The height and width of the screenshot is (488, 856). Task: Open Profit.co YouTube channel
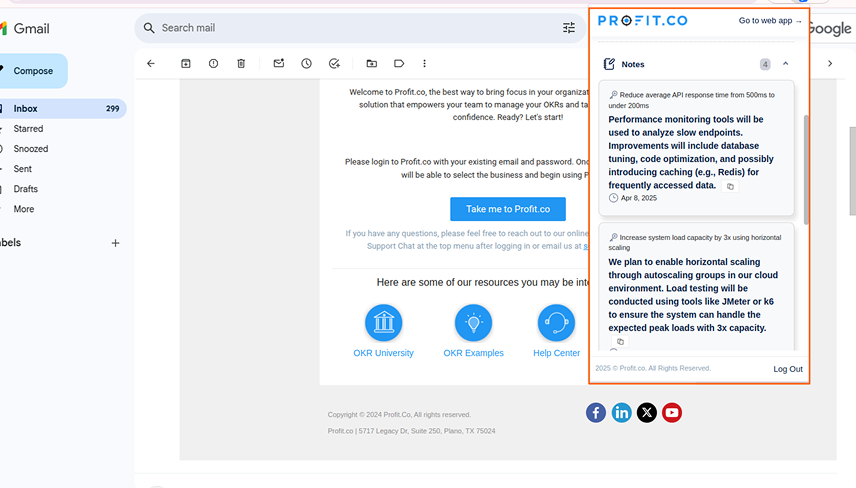pos(672,413)
